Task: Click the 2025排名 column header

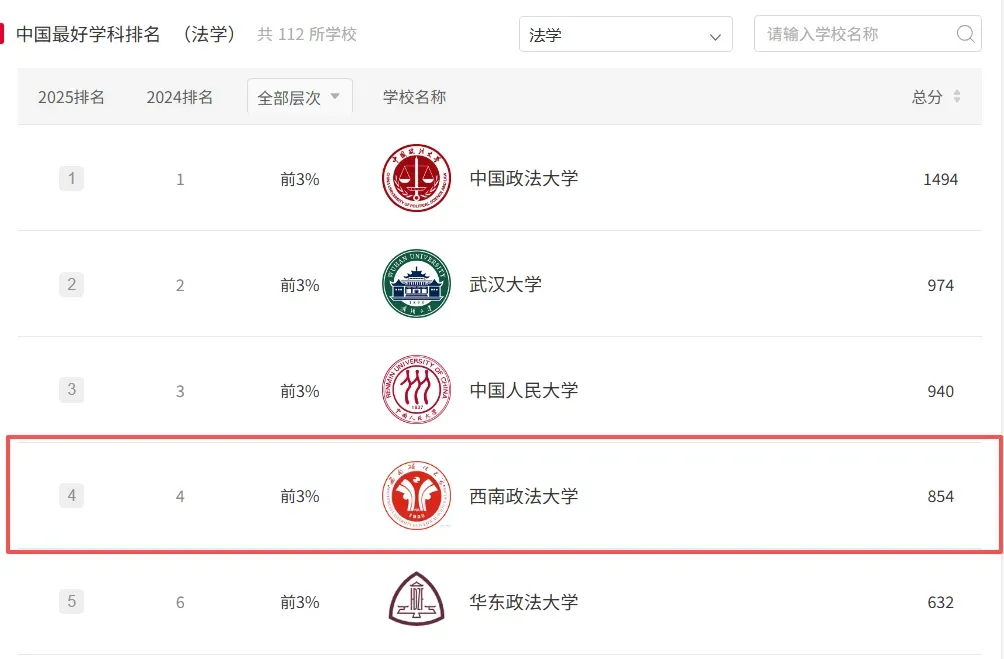Action: pos(71,97)
